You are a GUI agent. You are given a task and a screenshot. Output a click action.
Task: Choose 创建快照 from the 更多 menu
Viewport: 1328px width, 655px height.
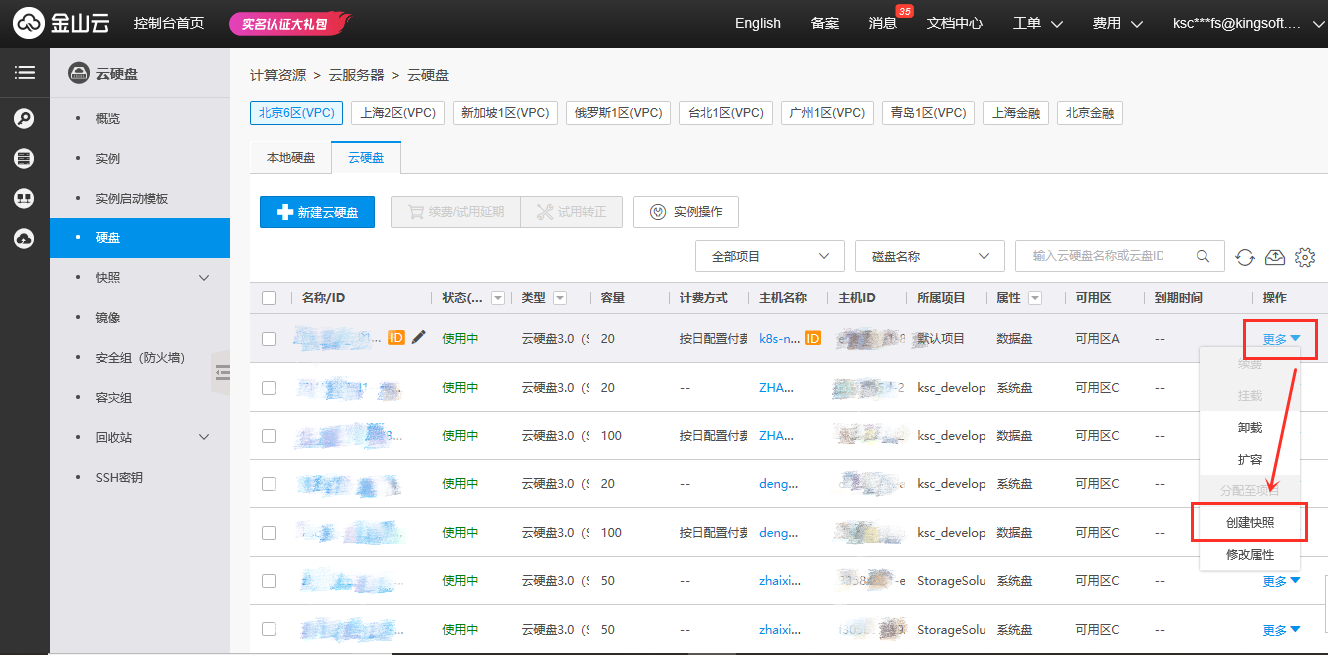coord(1250,523)
